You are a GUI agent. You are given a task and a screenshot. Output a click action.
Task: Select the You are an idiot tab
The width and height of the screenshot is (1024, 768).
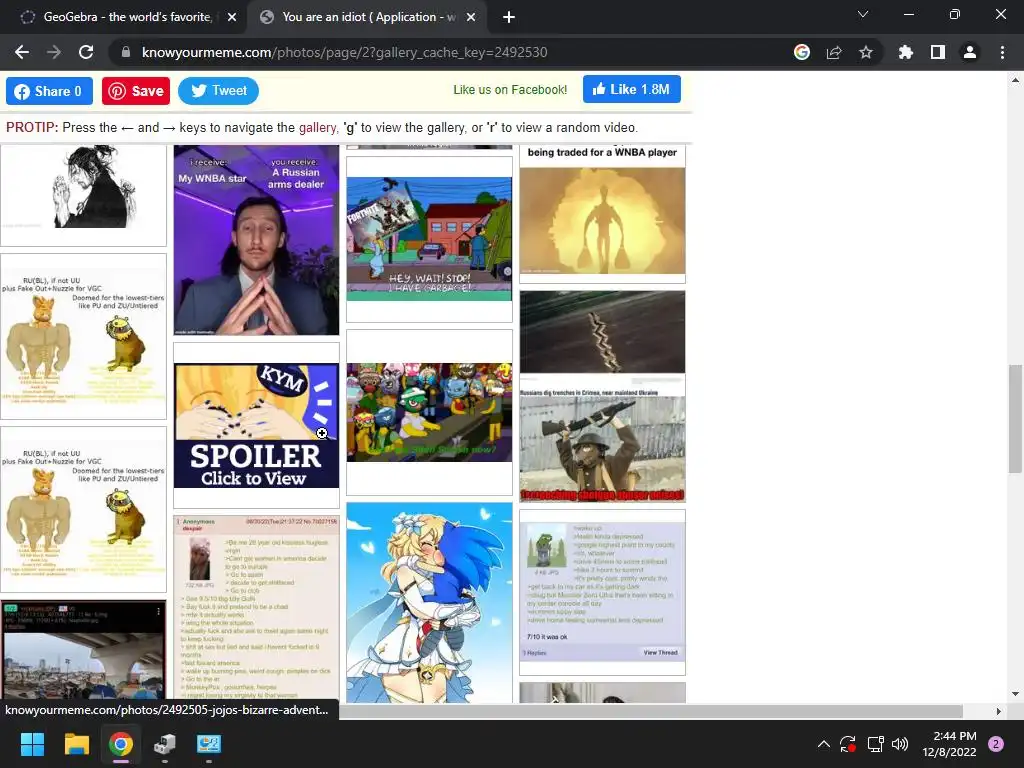click(366, 17)
